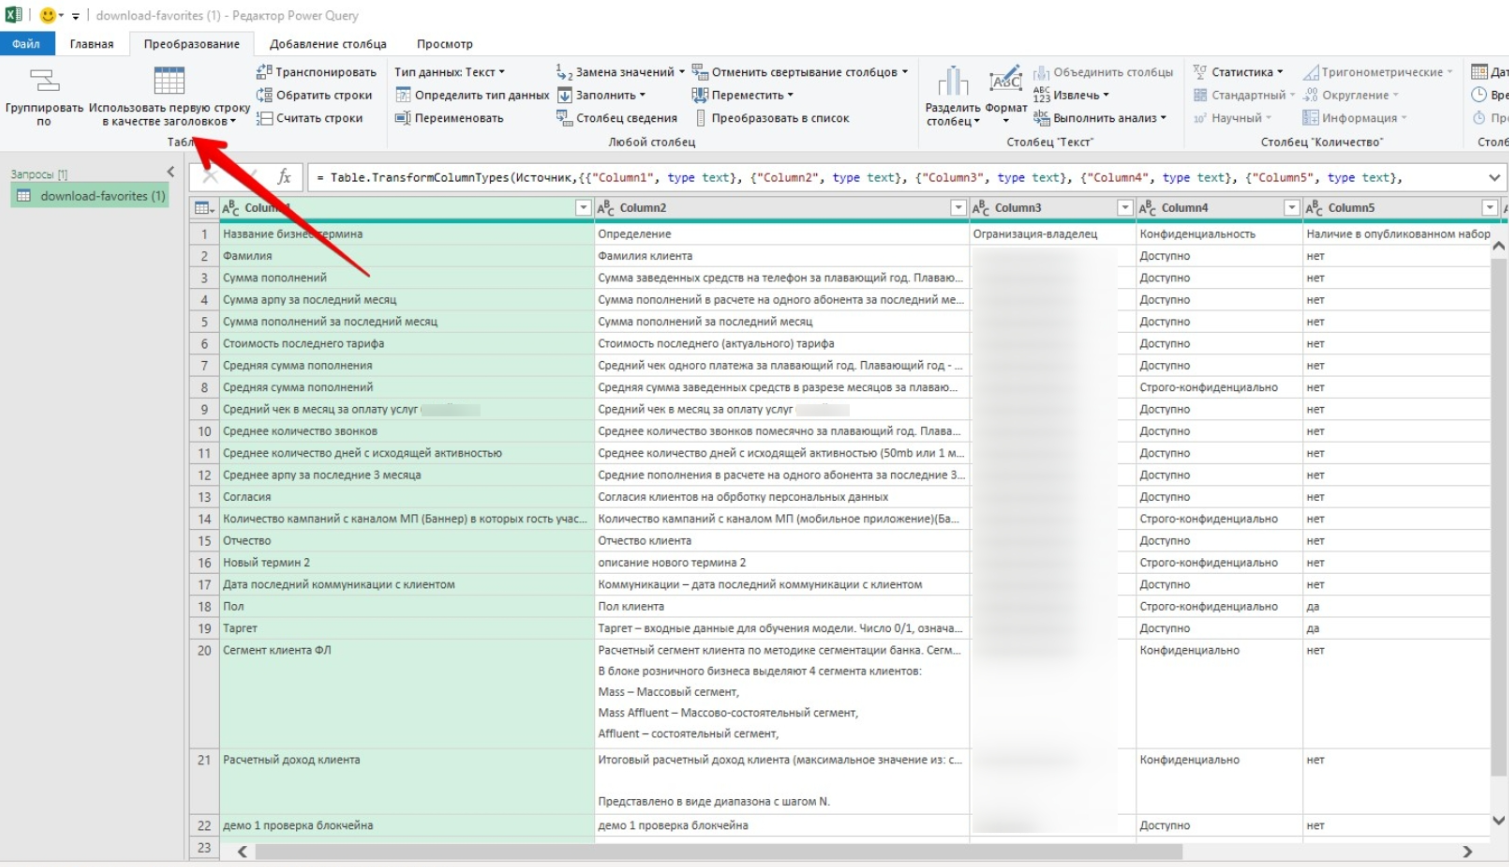1509x867 pixels.
Task: Click the table corner menu icon
Action: (204, 208)
